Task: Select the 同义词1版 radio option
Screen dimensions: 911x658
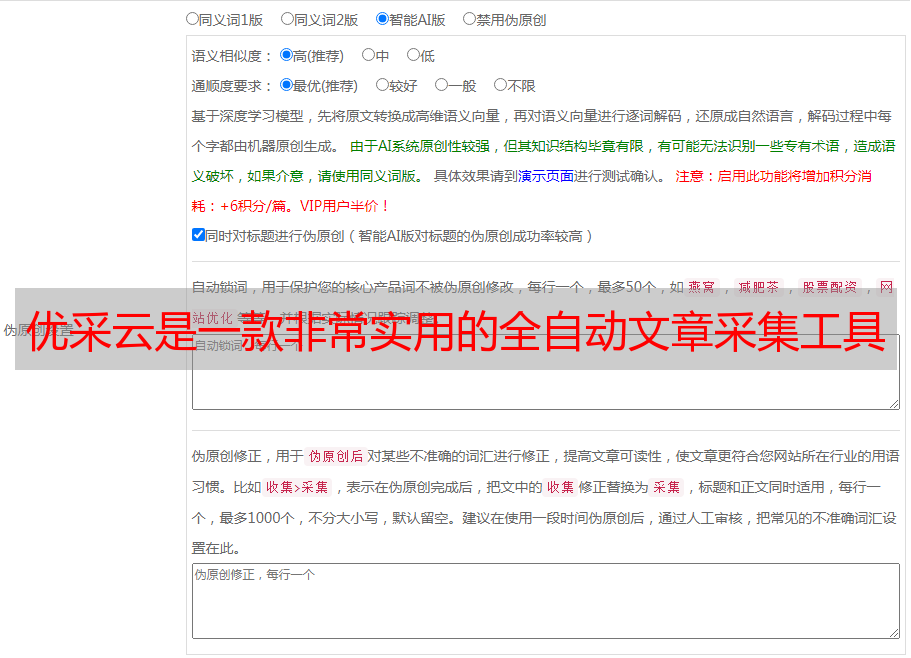Action: tap(192, 19)
